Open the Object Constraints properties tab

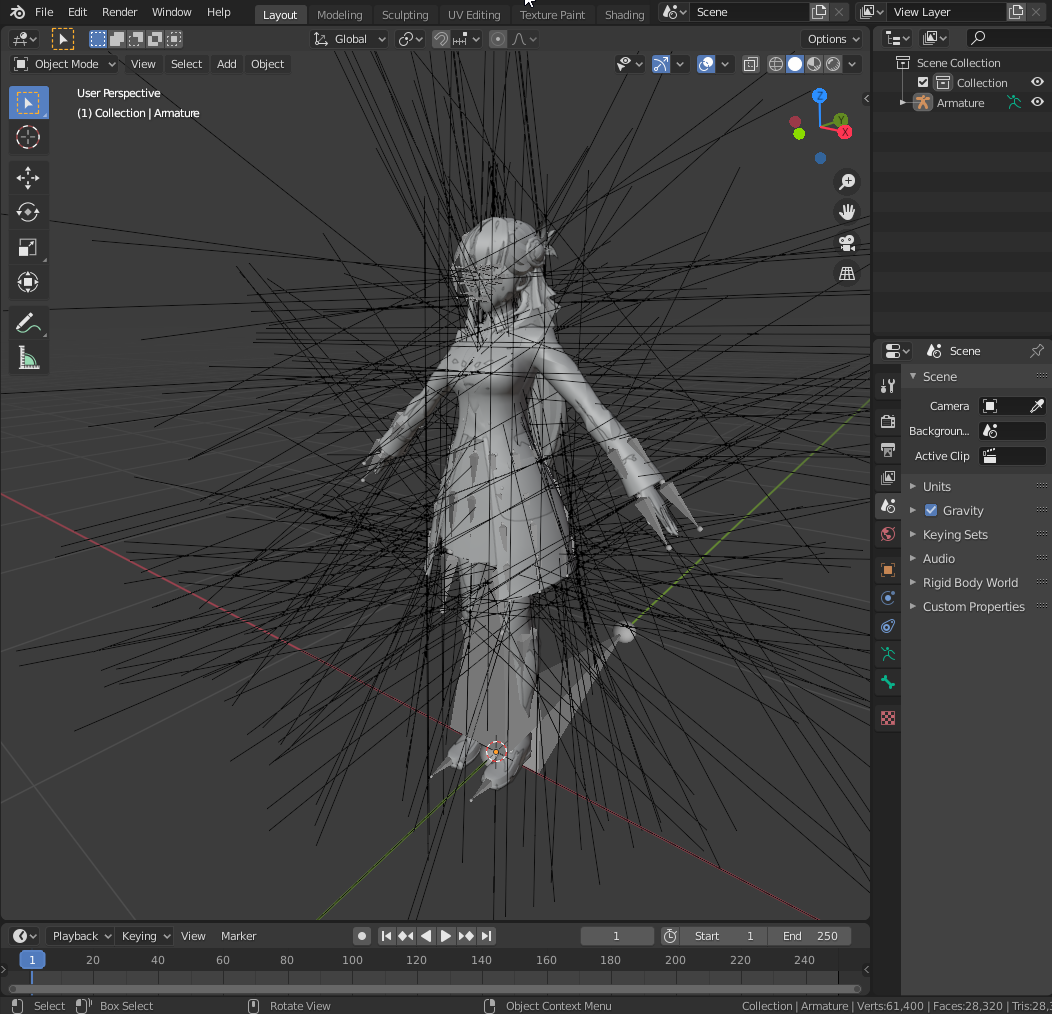click(888, 626)
